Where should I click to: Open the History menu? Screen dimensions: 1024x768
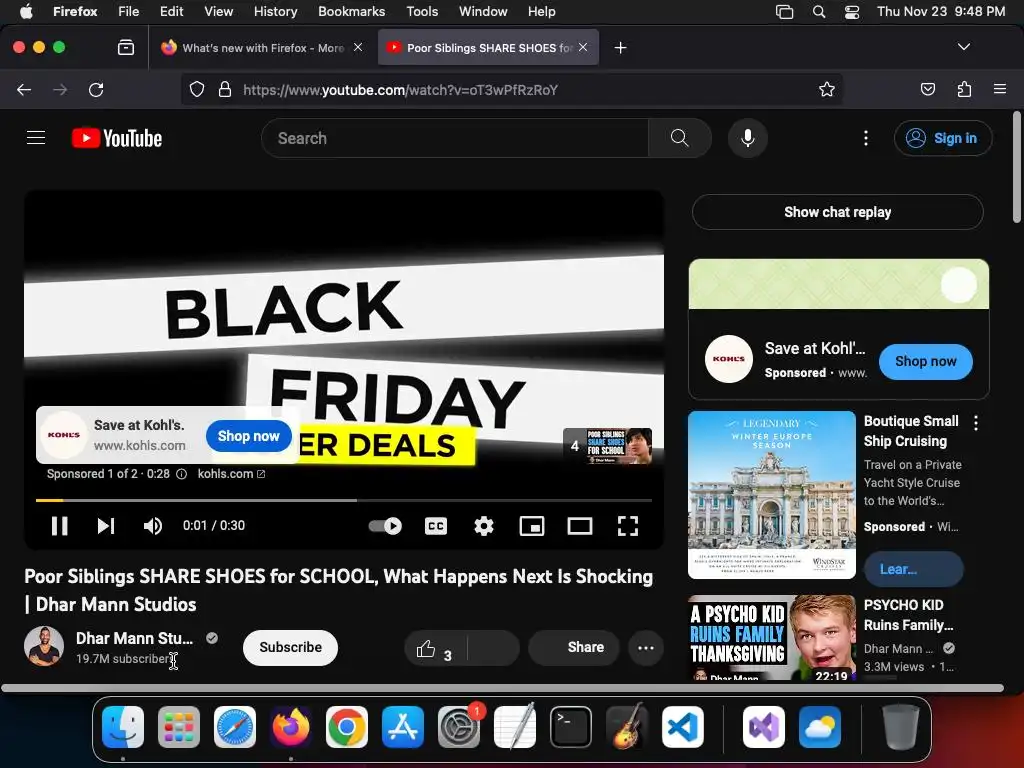[275, 11]
